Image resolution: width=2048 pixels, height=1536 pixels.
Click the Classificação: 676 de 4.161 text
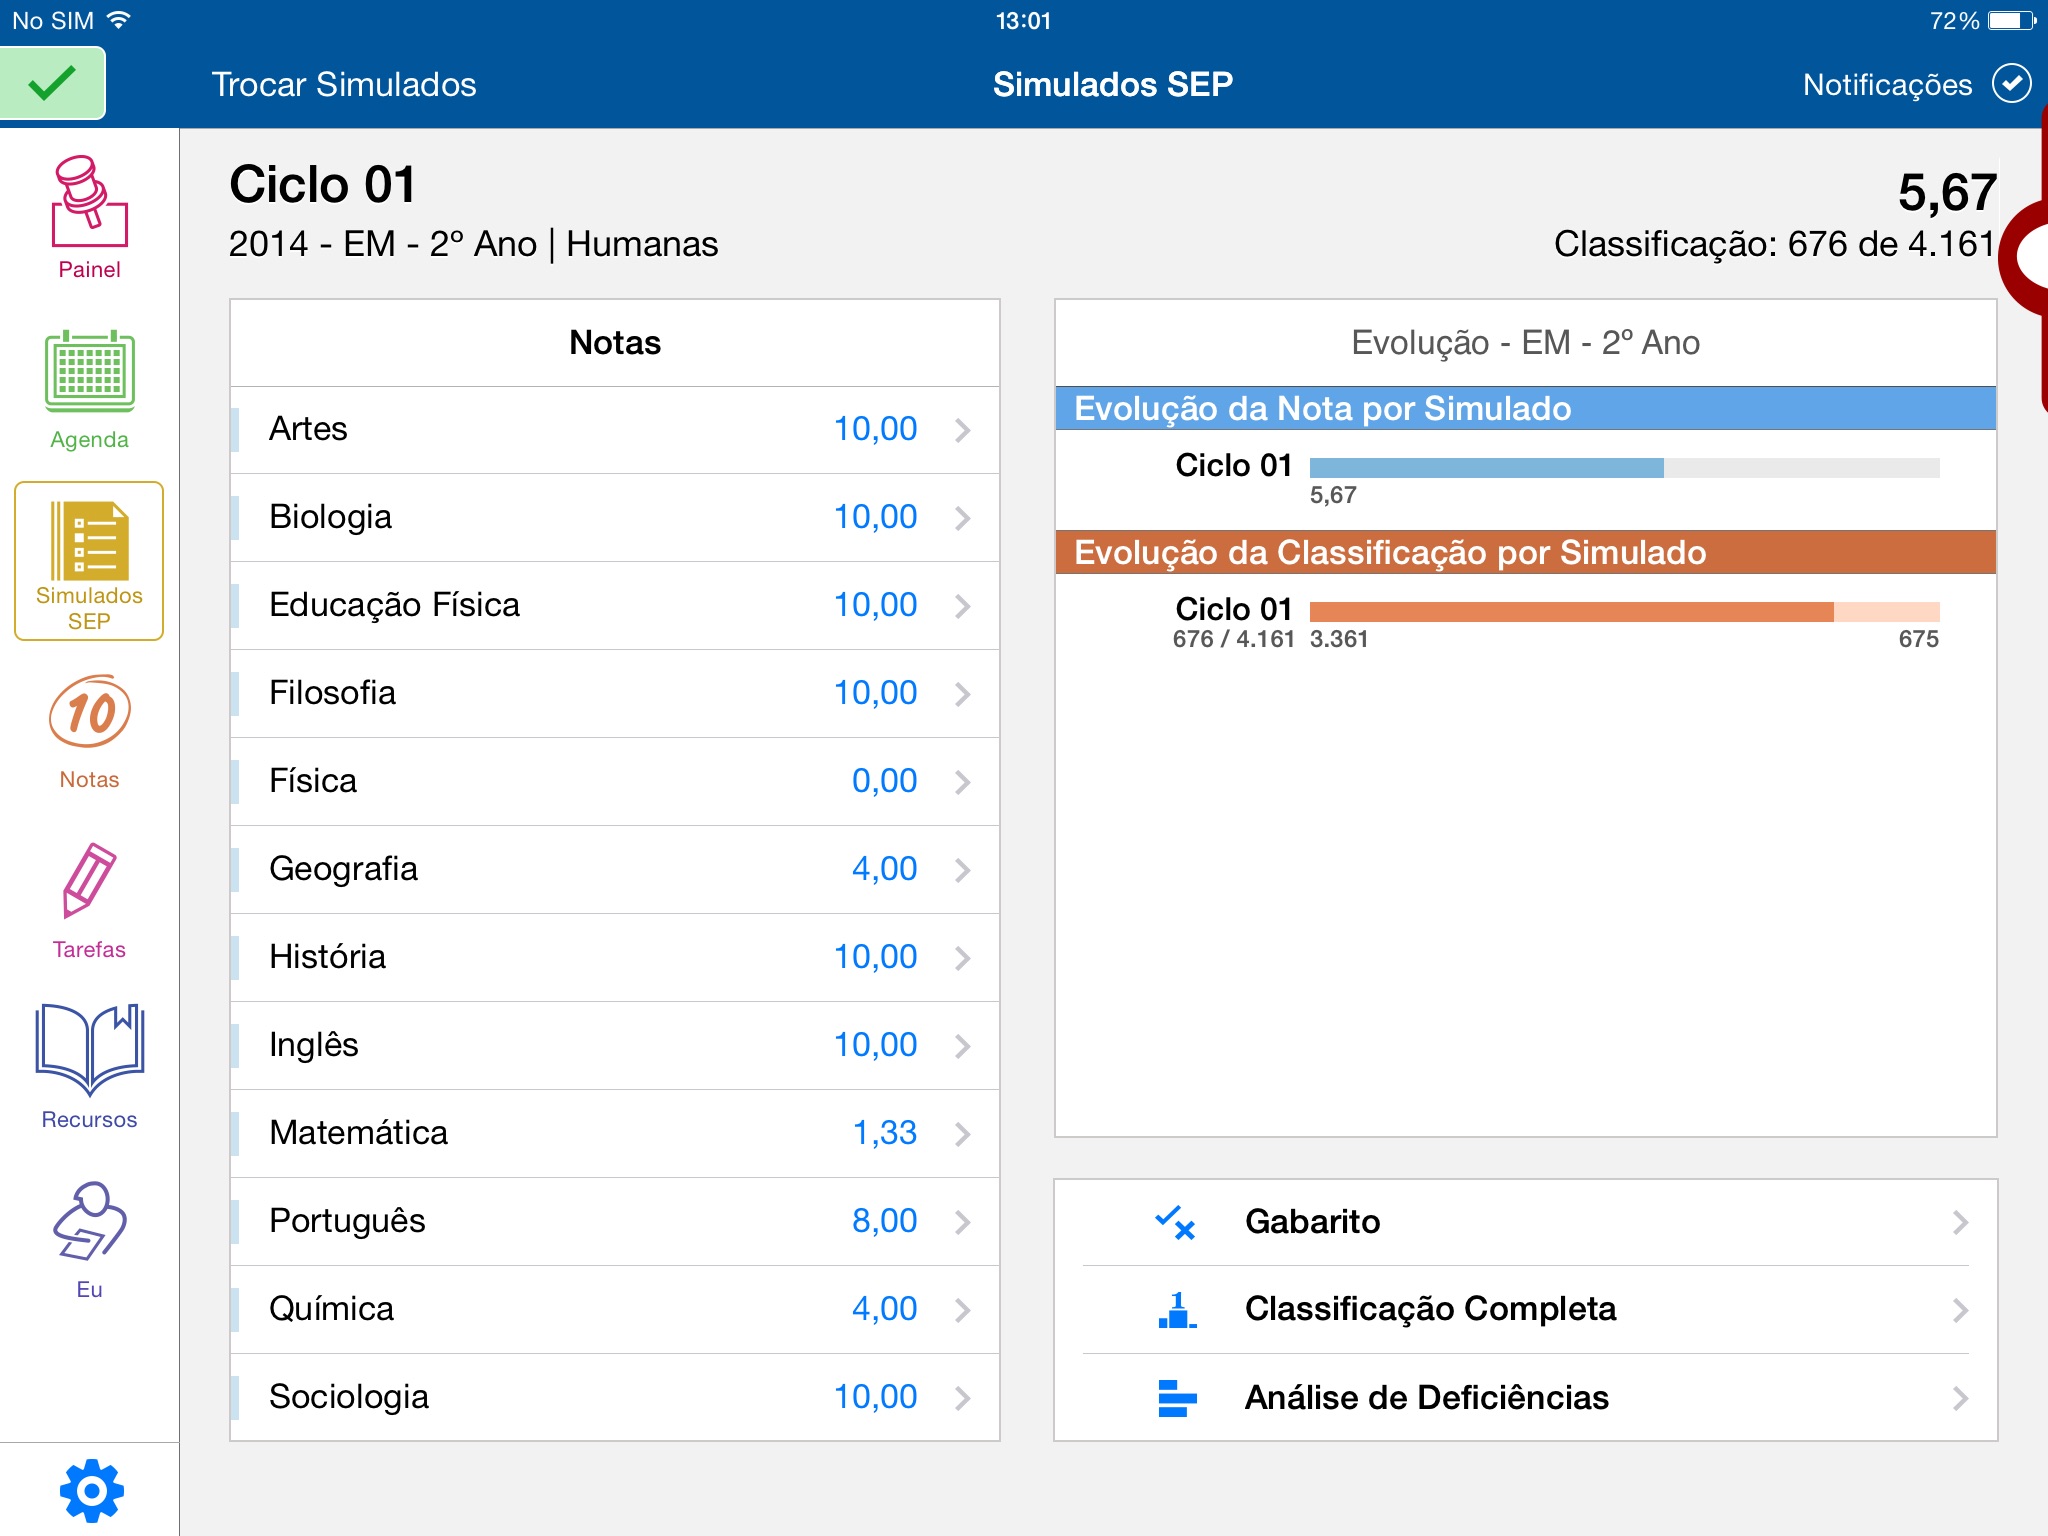coord(1775,244)
